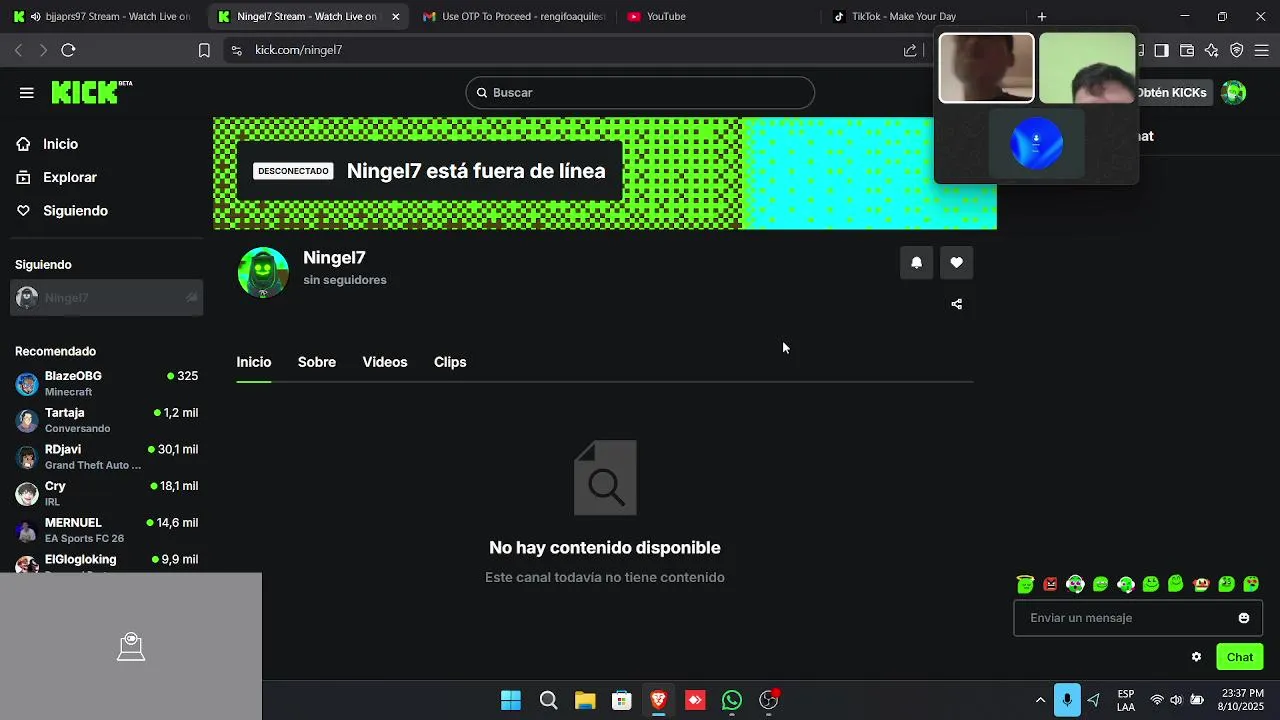Expand the system tray hidden icons
Viewport: 1280px width, 720px height.
coord(1040,700)
